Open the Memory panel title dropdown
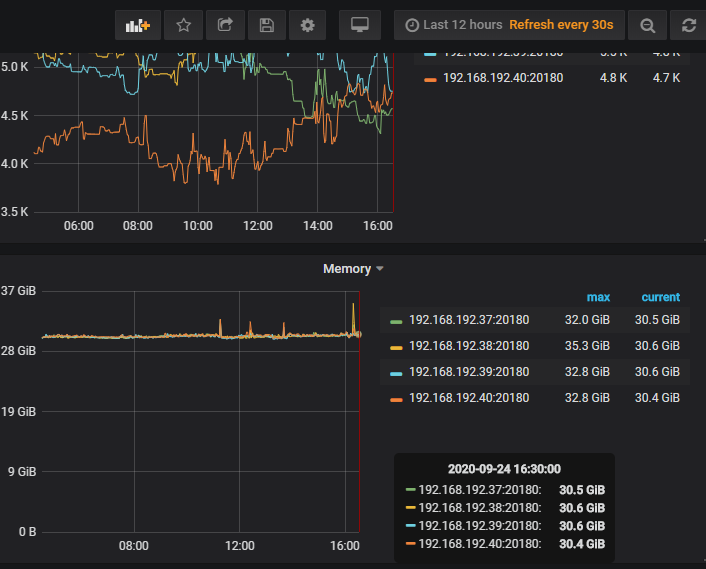706x569 pixels. click(353, 269)
